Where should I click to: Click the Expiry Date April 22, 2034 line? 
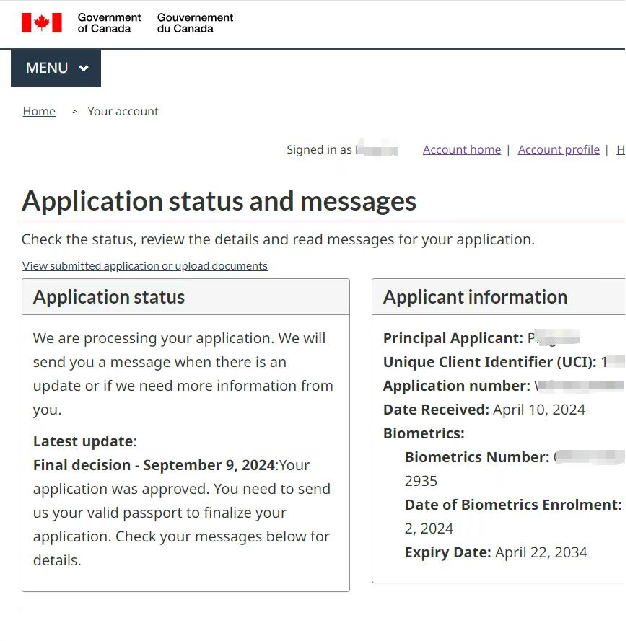[x=495, y=552]
